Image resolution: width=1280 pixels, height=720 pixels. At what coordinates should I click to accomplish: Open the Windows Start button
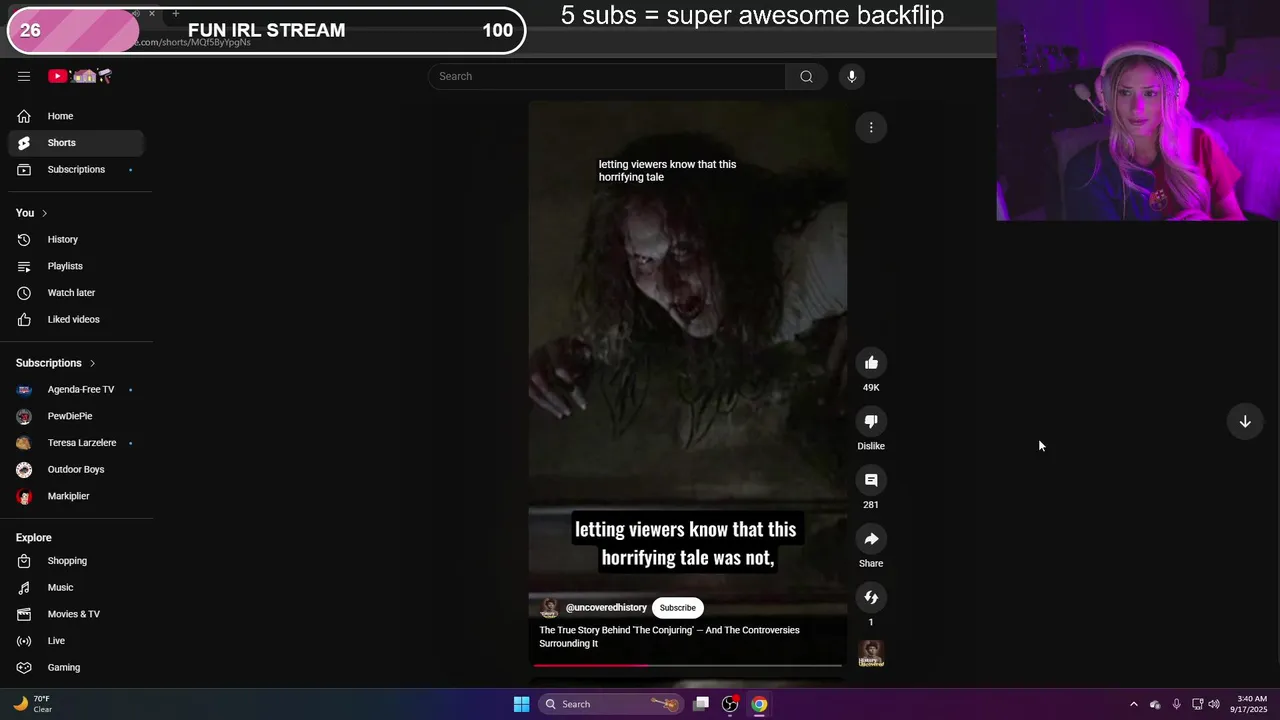[521, 704]
